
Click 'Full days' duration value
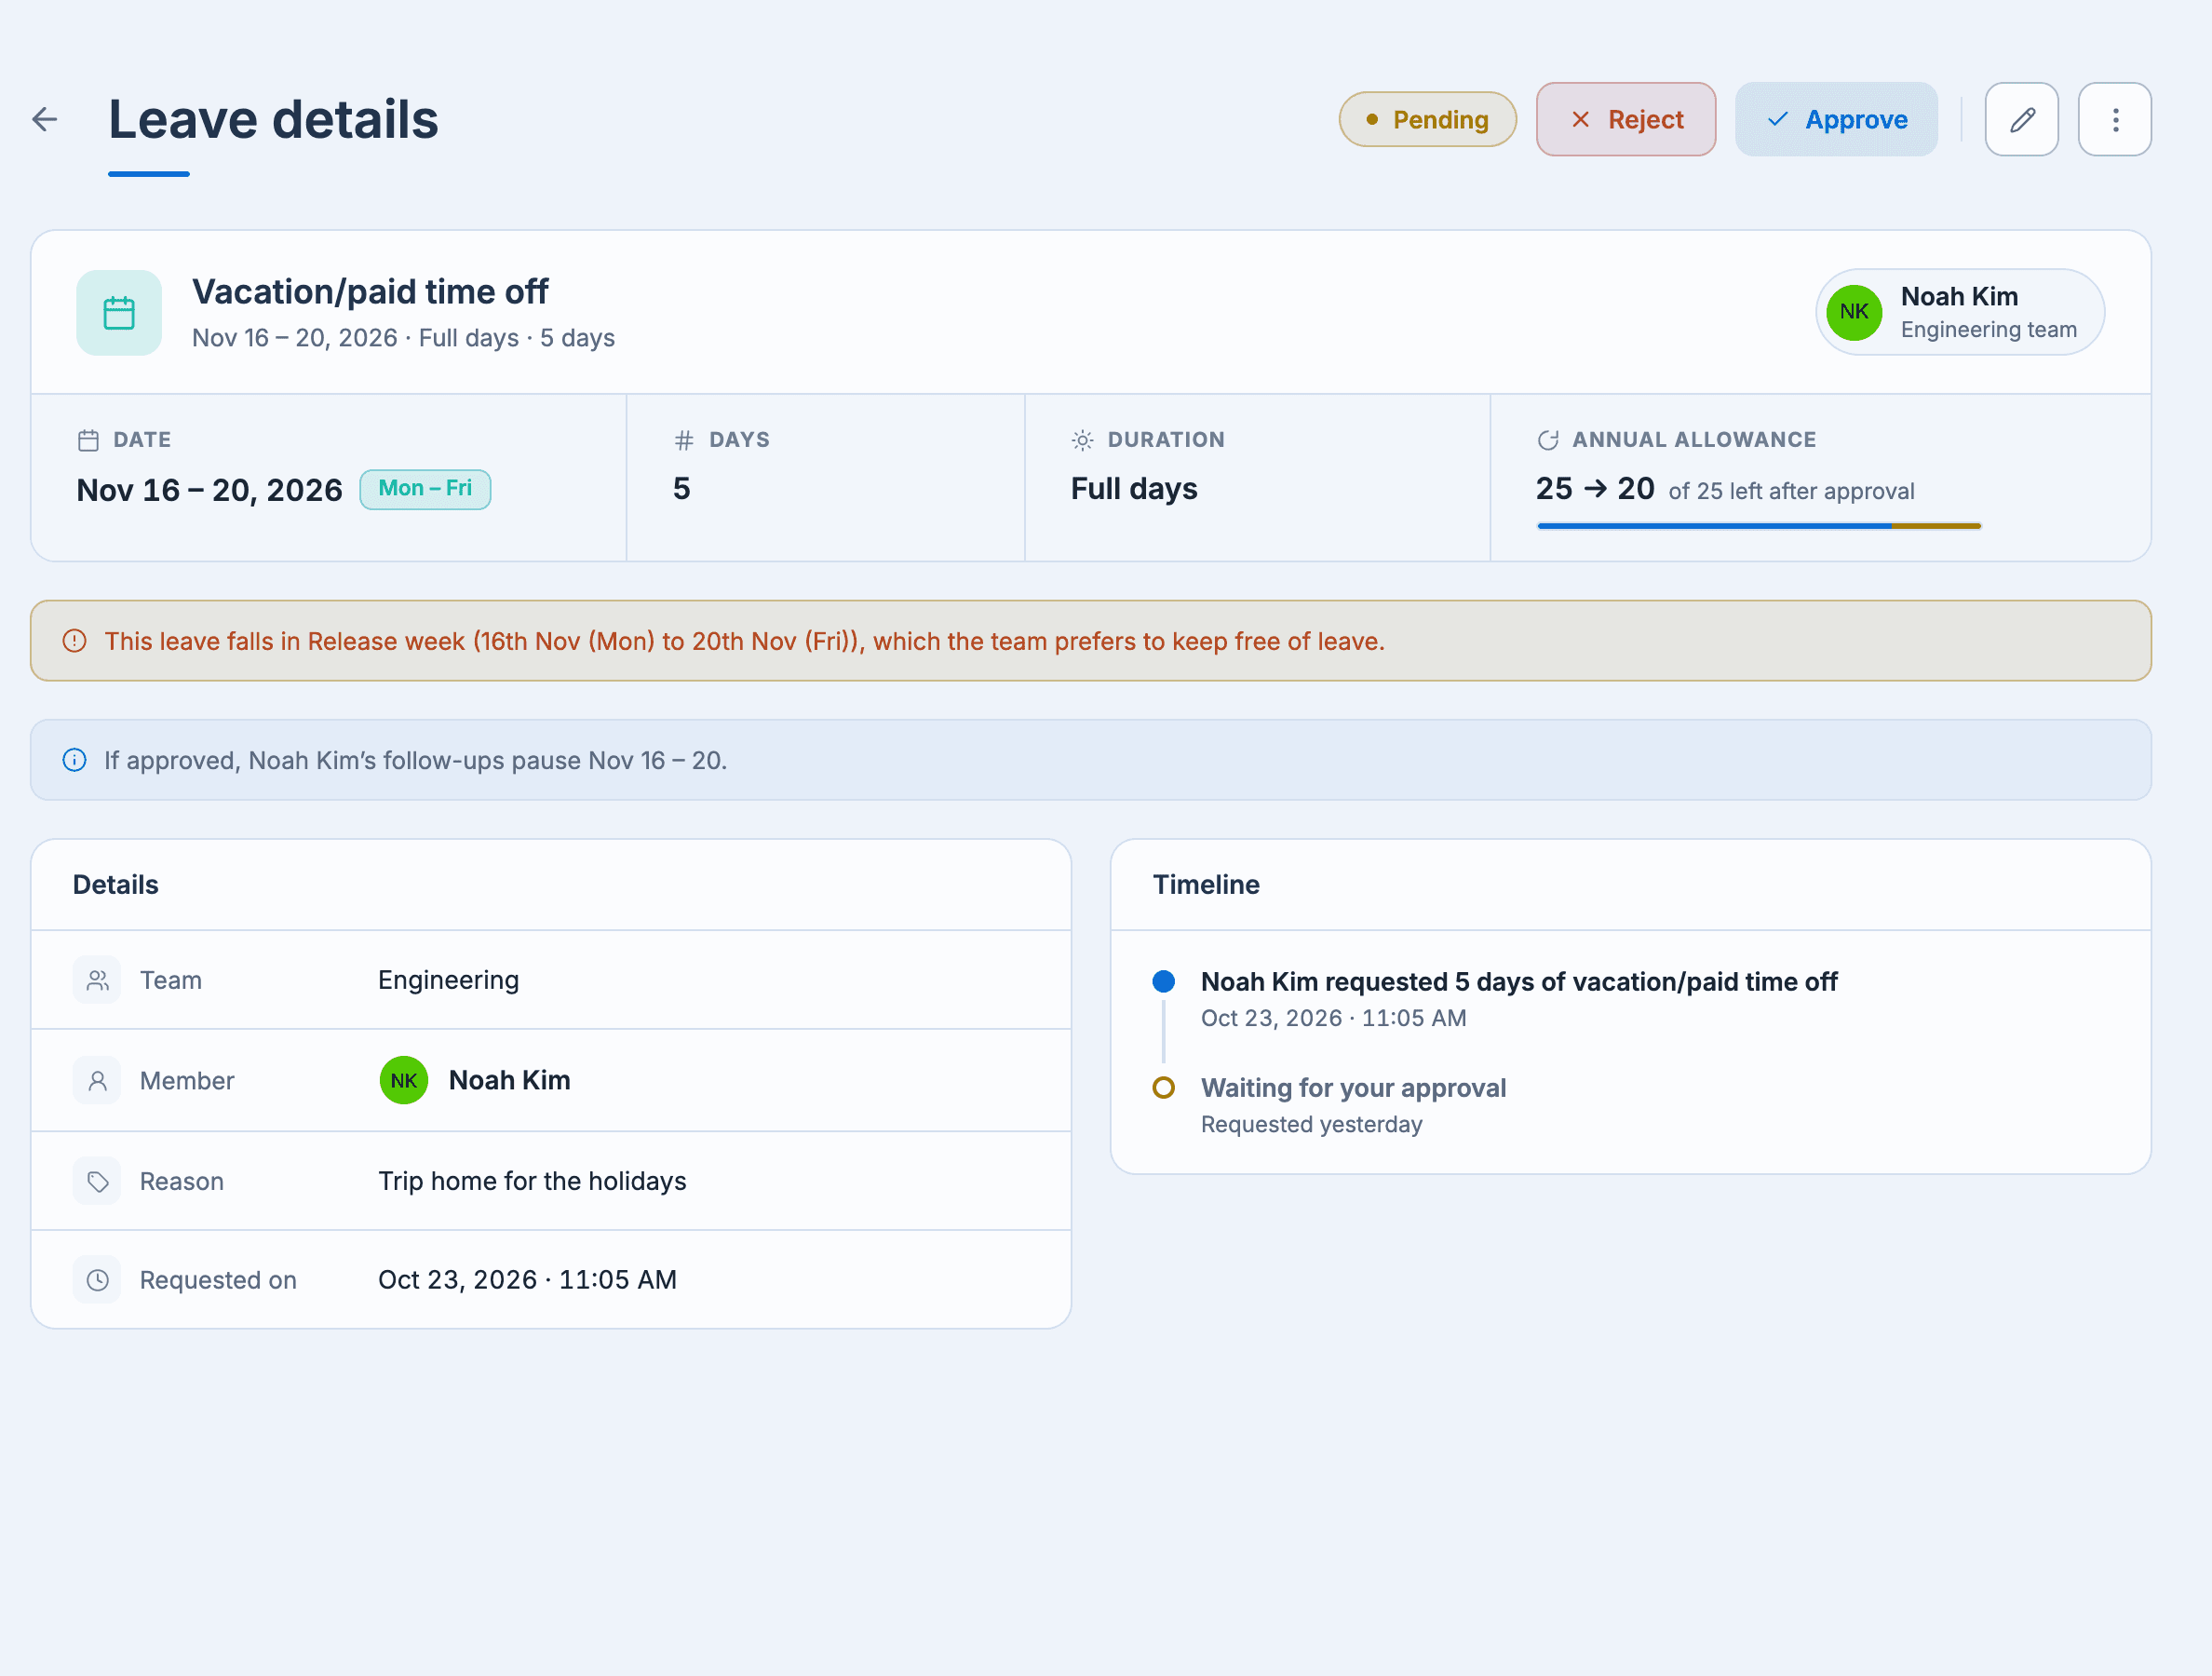[x=1134, y=489]
